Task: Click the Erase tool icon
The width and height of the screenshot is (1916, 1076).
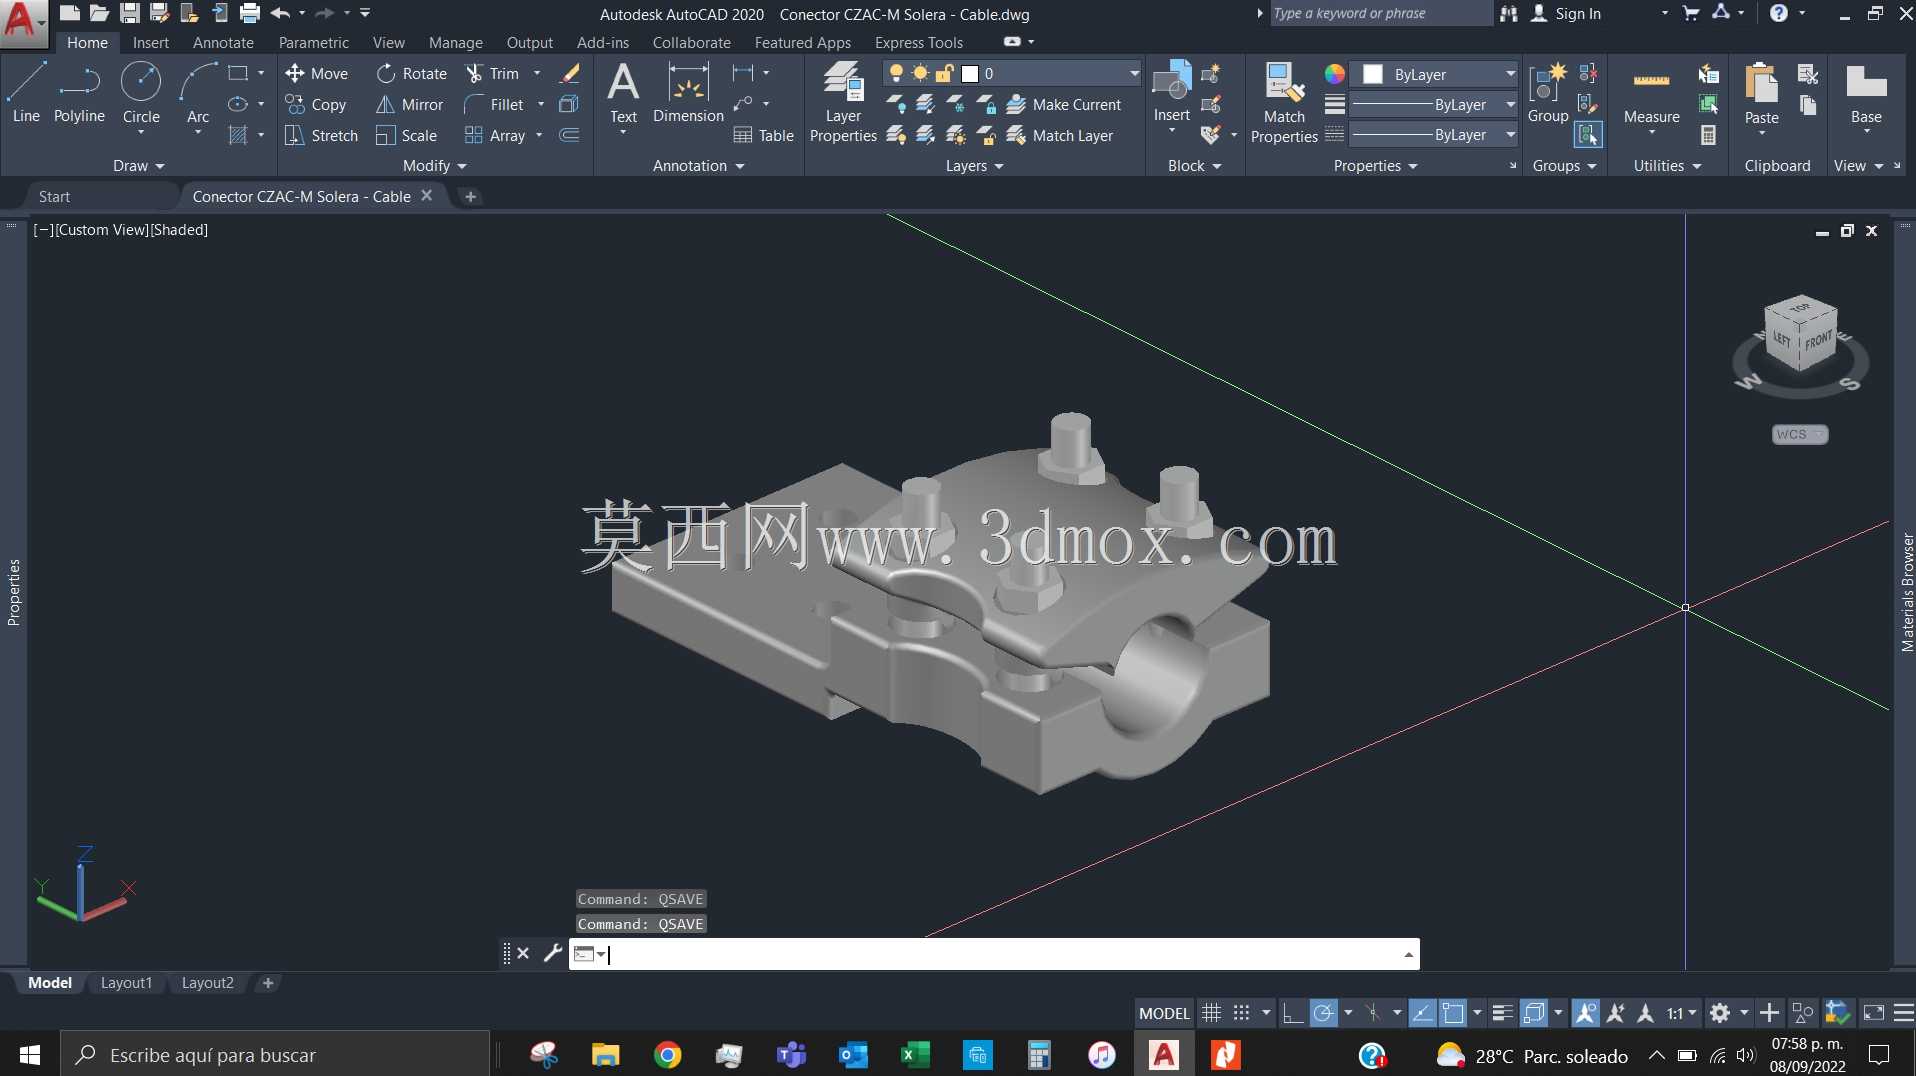Action: [570, 73]
